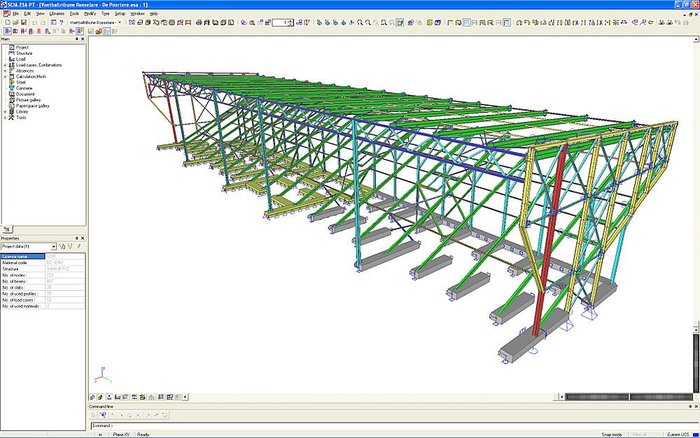Click the Command line input field
The width and height of the screenshot is (700, 438).
[x=393, y=426]
